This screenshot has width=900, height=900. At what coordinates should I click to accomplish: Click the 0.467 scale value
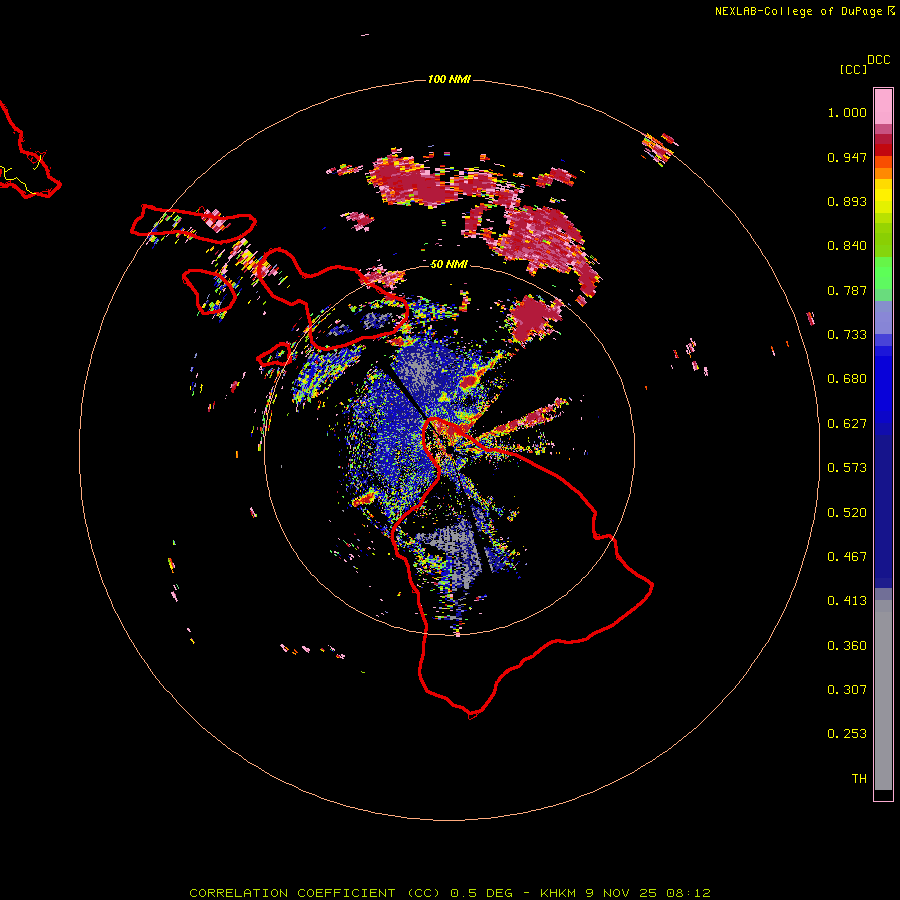[x=847, y=557]
